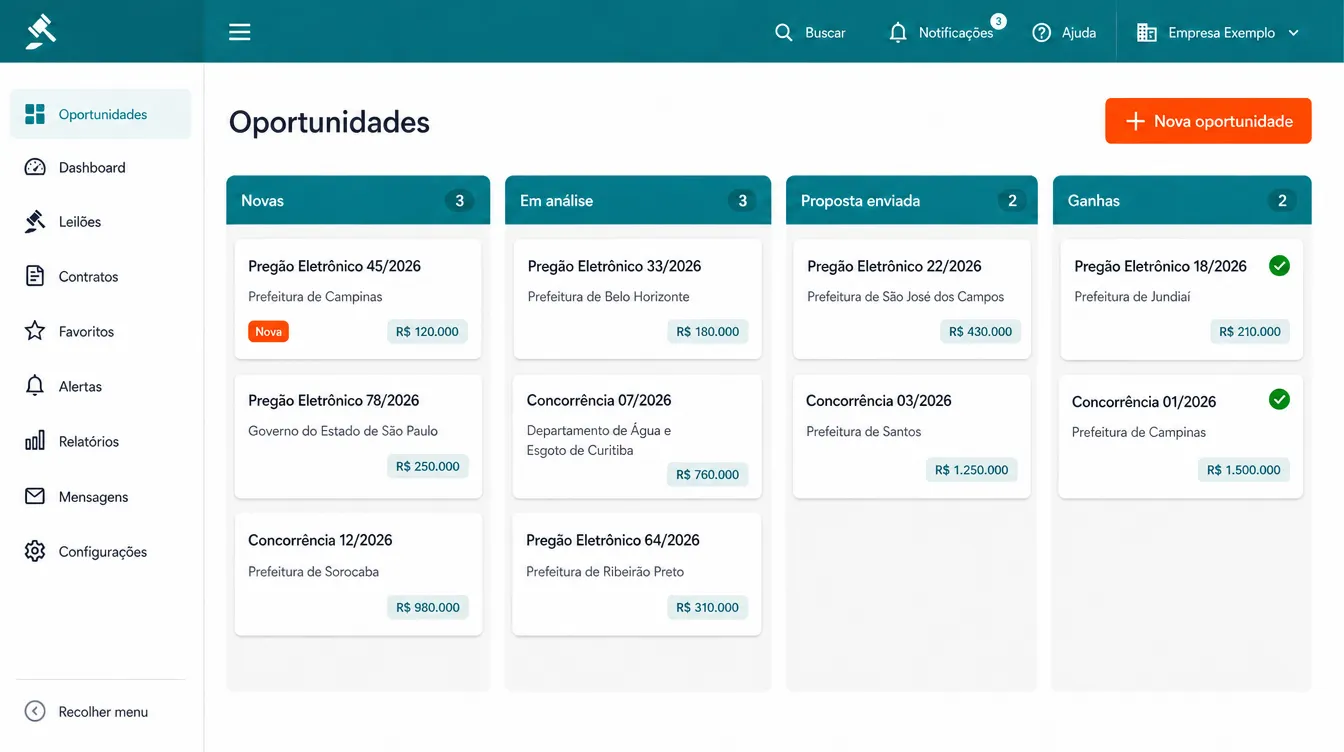
Task: Click the Ajuda label in the header
Action: 1079,33
